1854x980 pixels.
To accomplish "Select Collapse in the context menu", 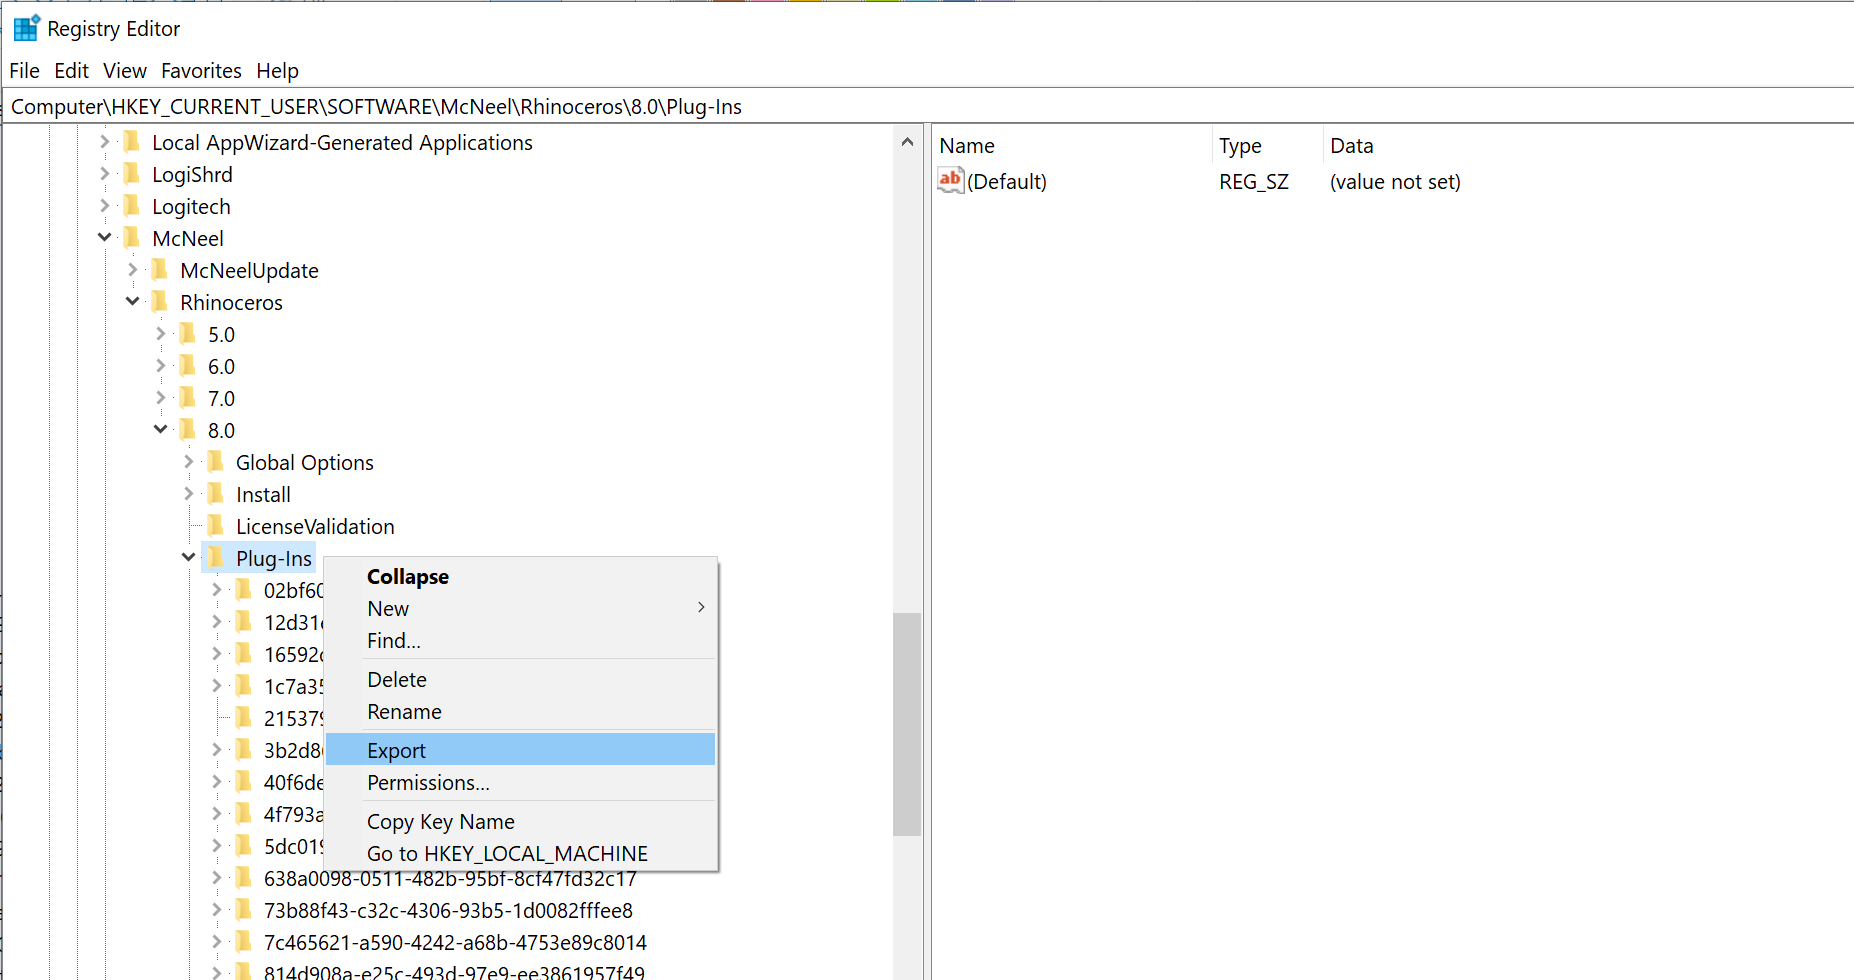I will [520, 577].
